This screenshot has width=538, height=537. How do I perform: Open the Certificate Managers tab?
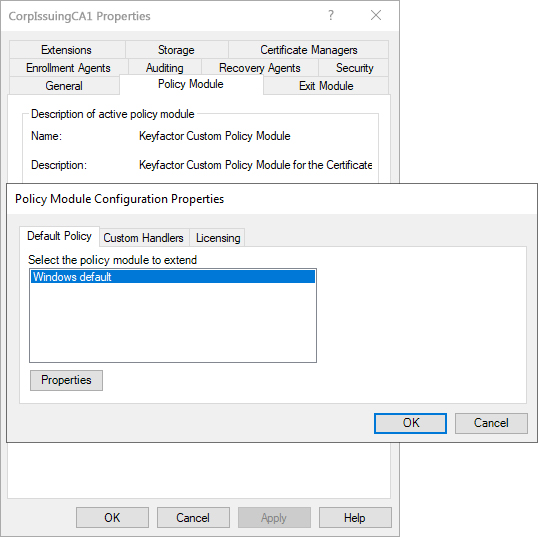308,50
